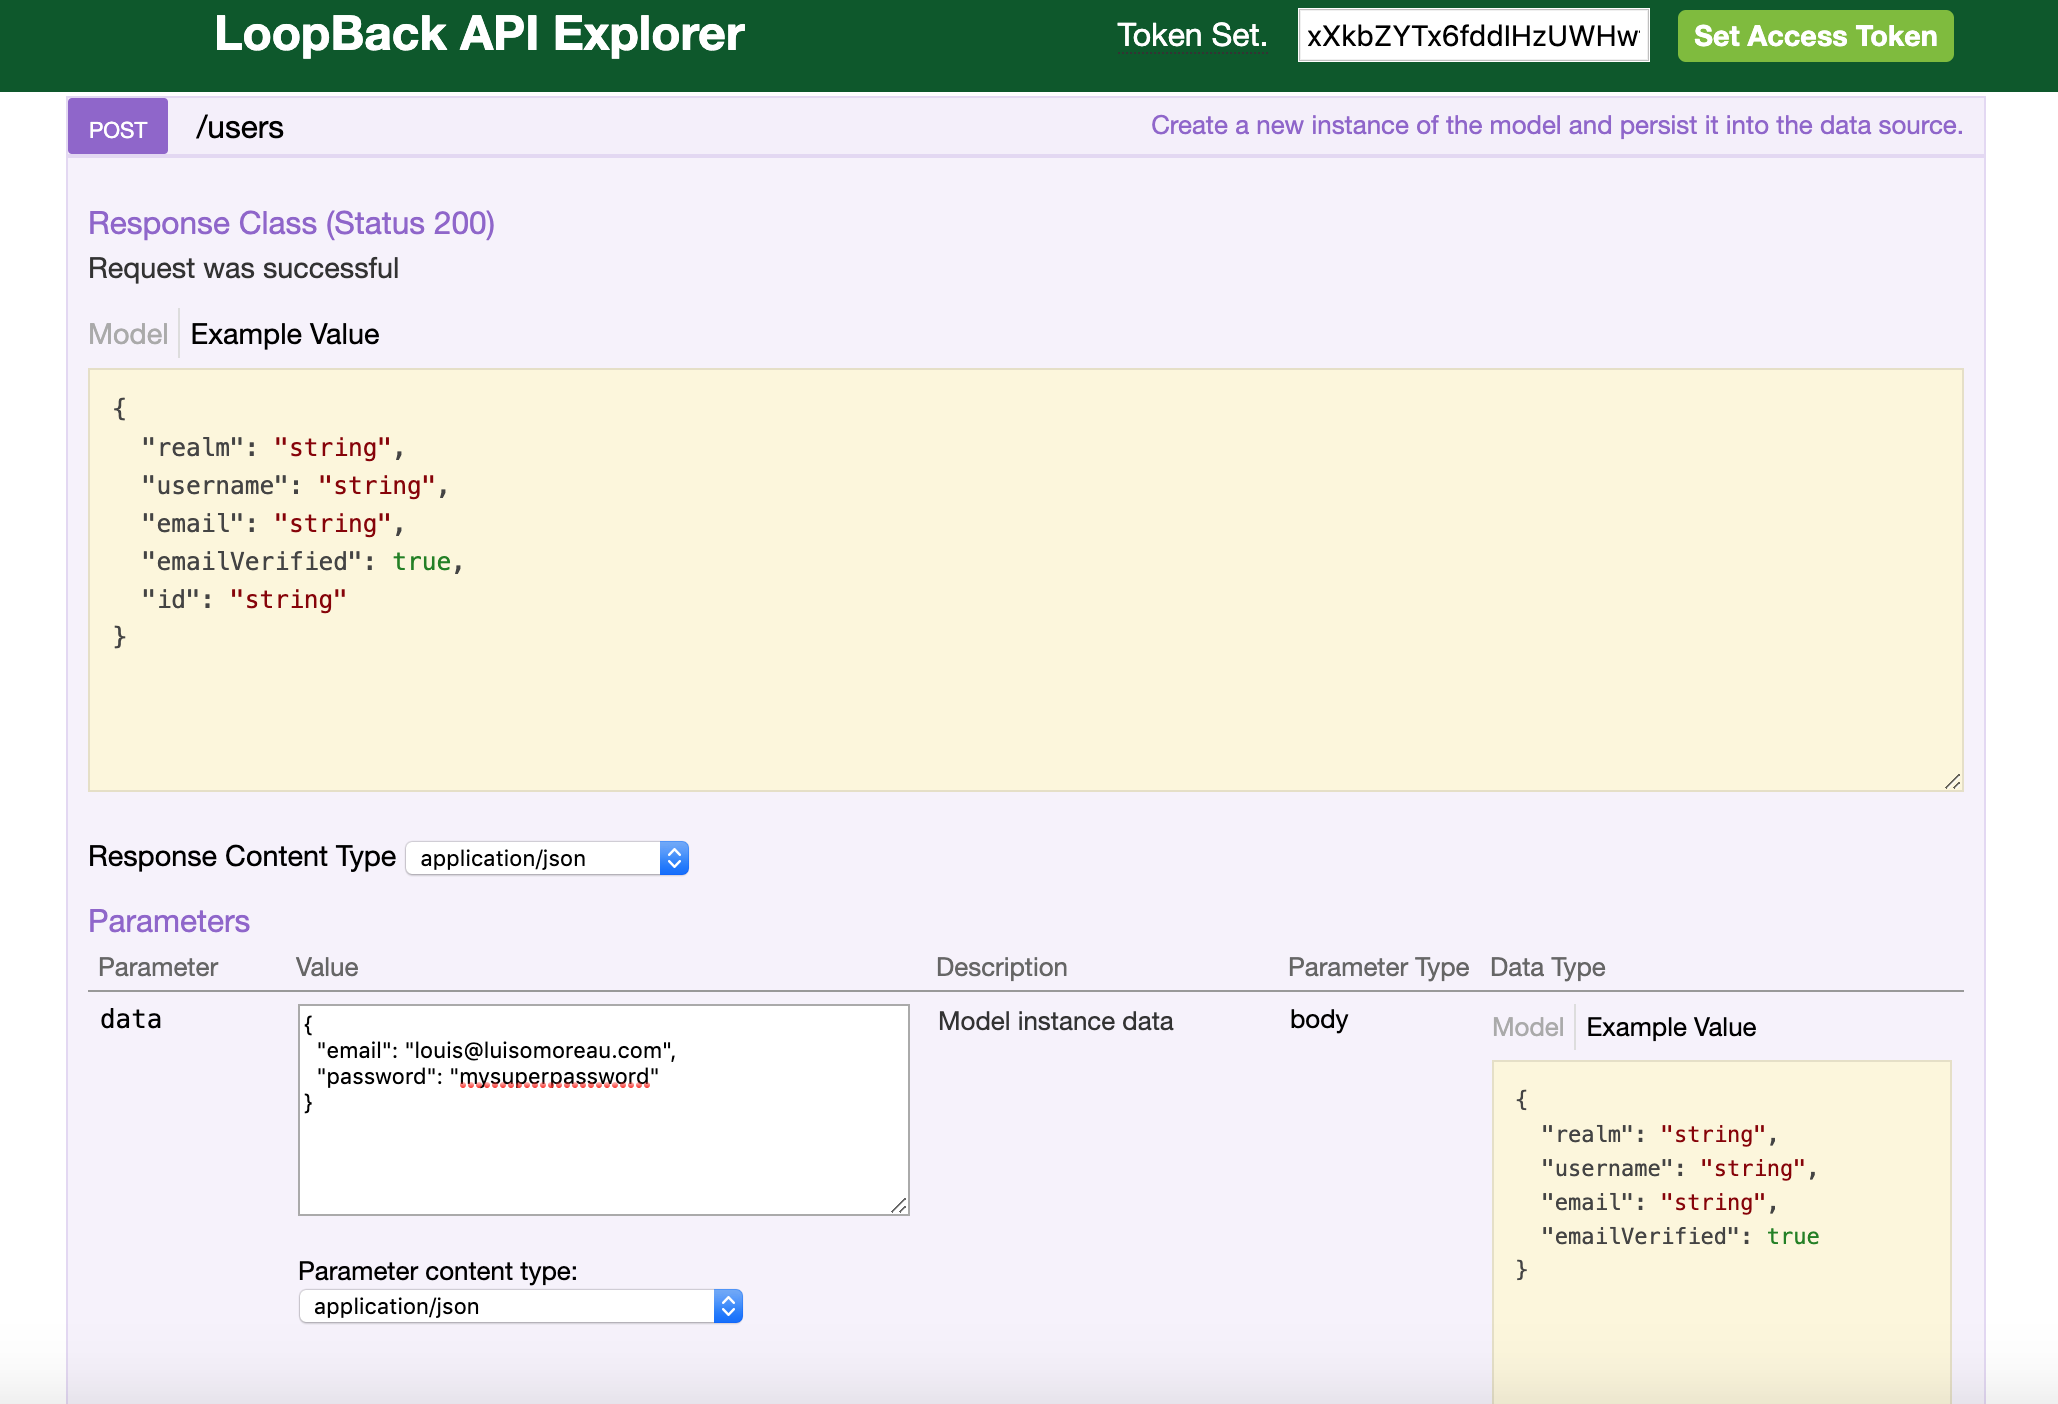Select Example Value tab under Response Class
2058x1404 pixels.
[x=285, y=334]
